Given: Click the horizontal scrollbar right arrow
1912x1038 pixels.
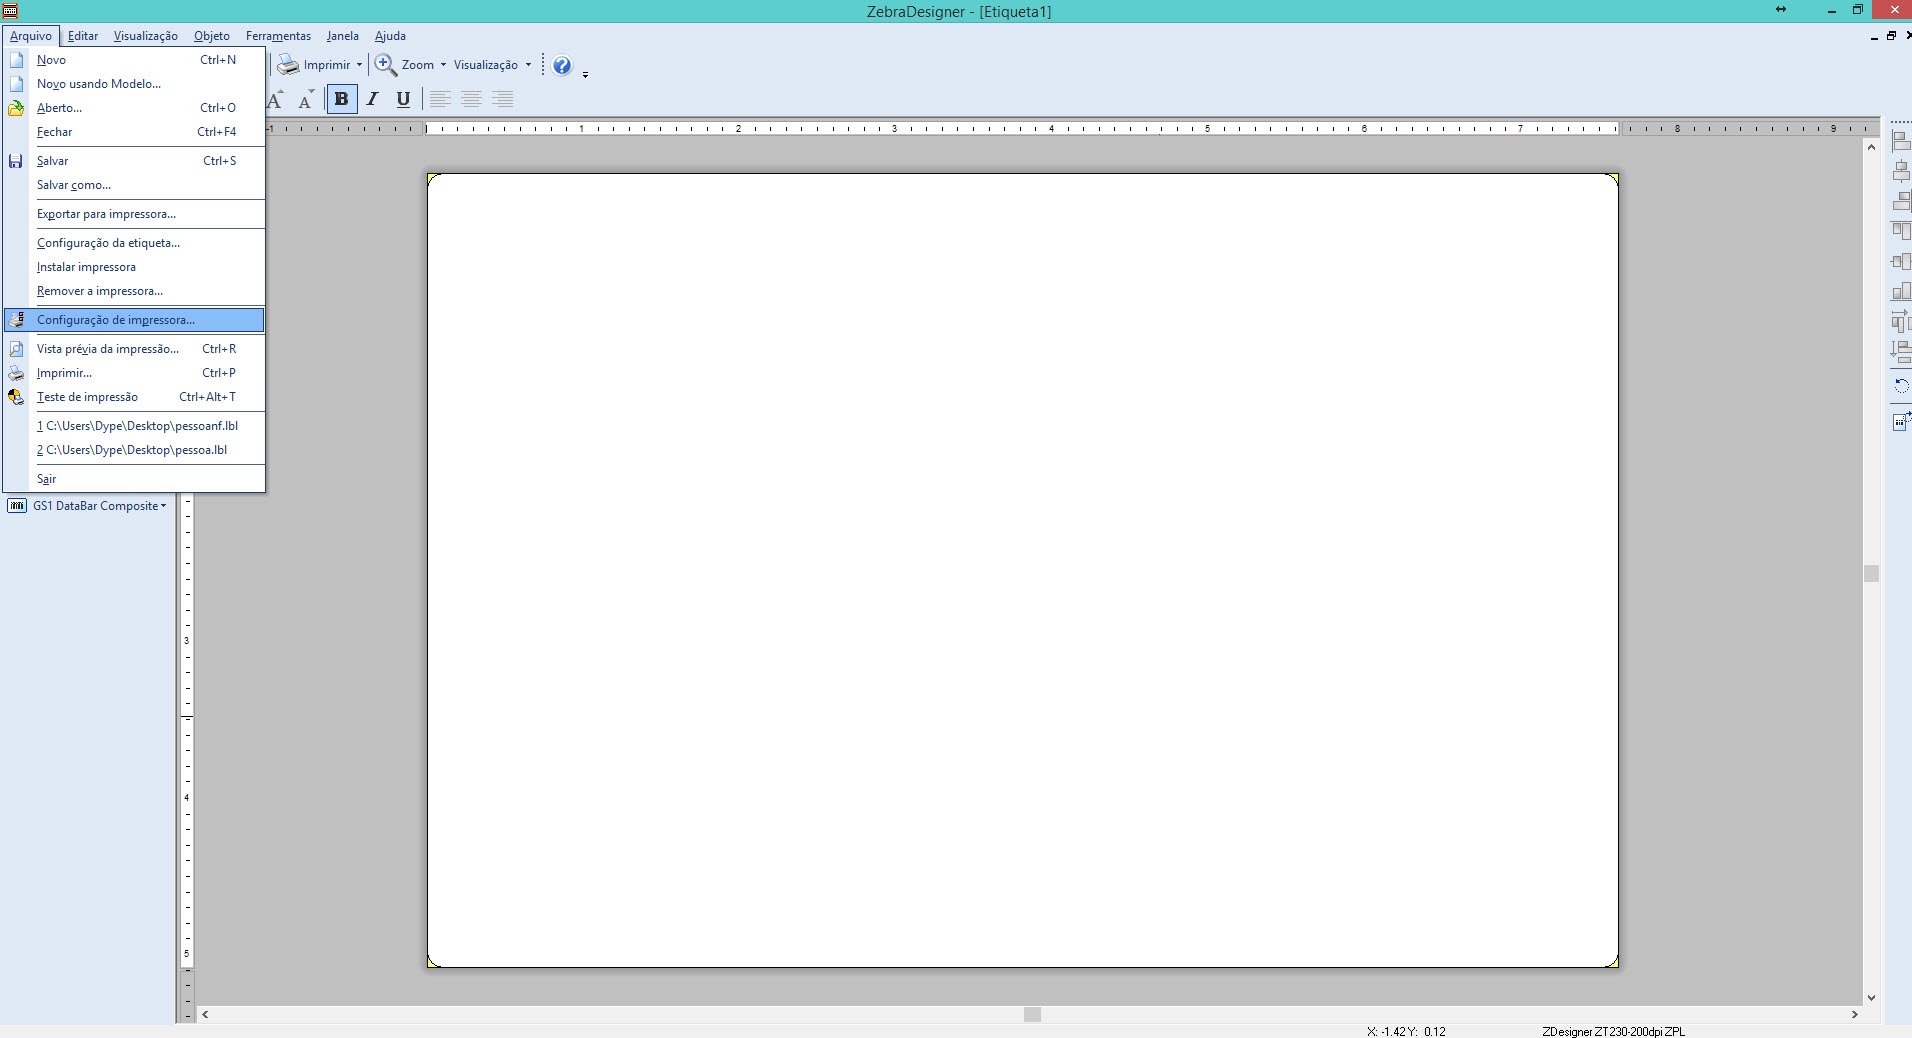Looking at the screenshot, I should pyautogui.click(x=1854, y=1014).
